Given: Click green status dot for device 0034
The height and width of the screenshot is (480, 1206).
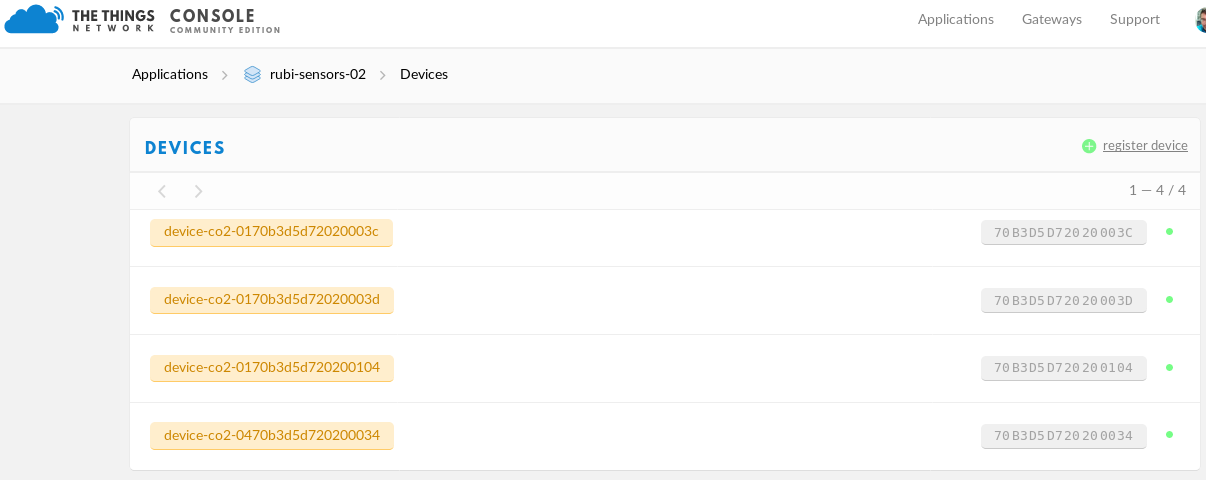Looking at the screenshot, I should point(1169,435).
